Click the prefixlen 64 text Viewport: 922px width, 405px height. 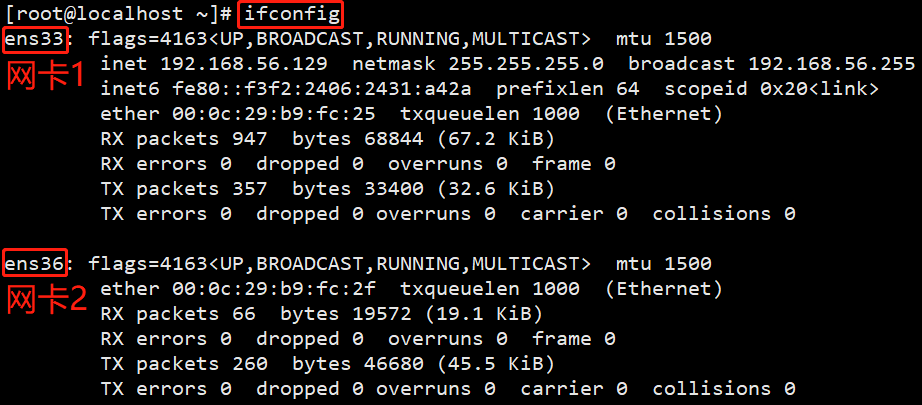point(566,89)
